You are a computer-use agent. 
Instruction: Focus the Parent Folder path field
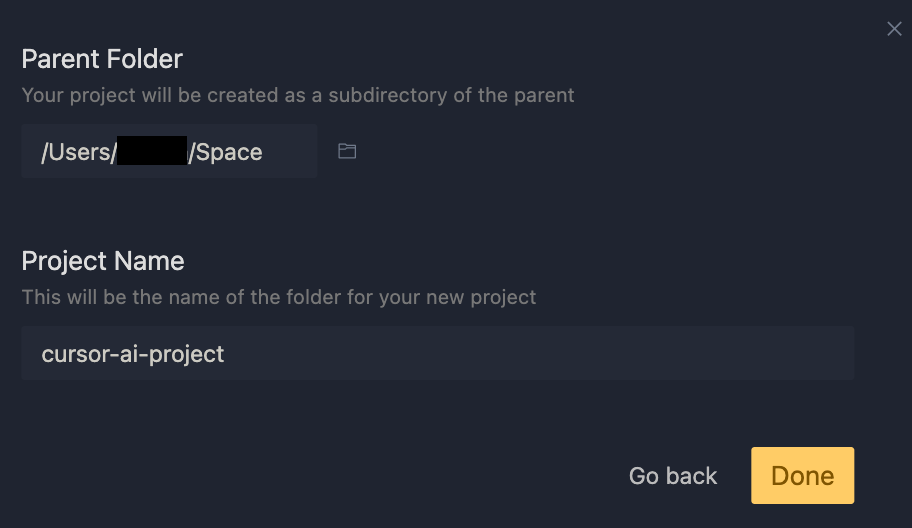[x=169, y=151]
